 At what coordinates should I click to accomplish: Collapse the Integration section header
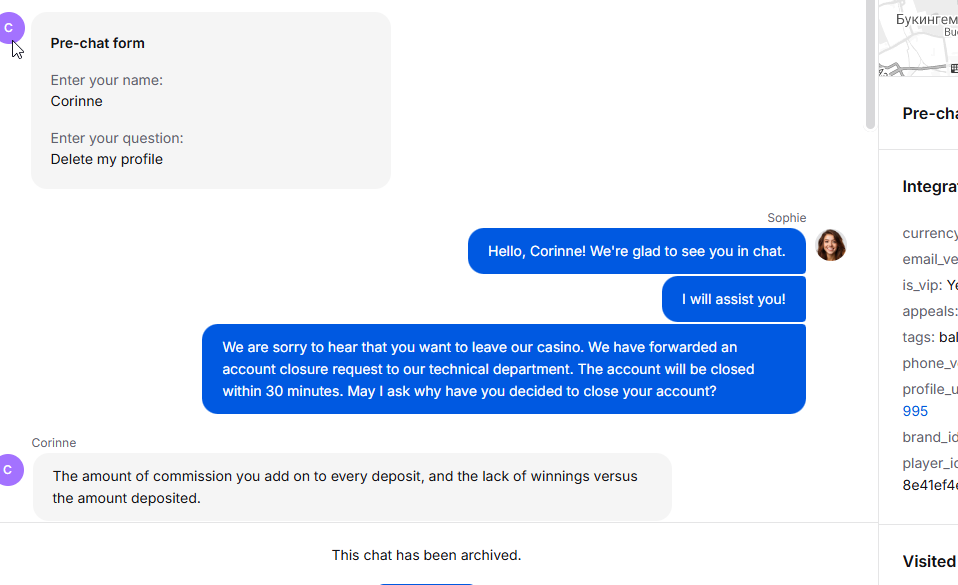coord(930,186)
